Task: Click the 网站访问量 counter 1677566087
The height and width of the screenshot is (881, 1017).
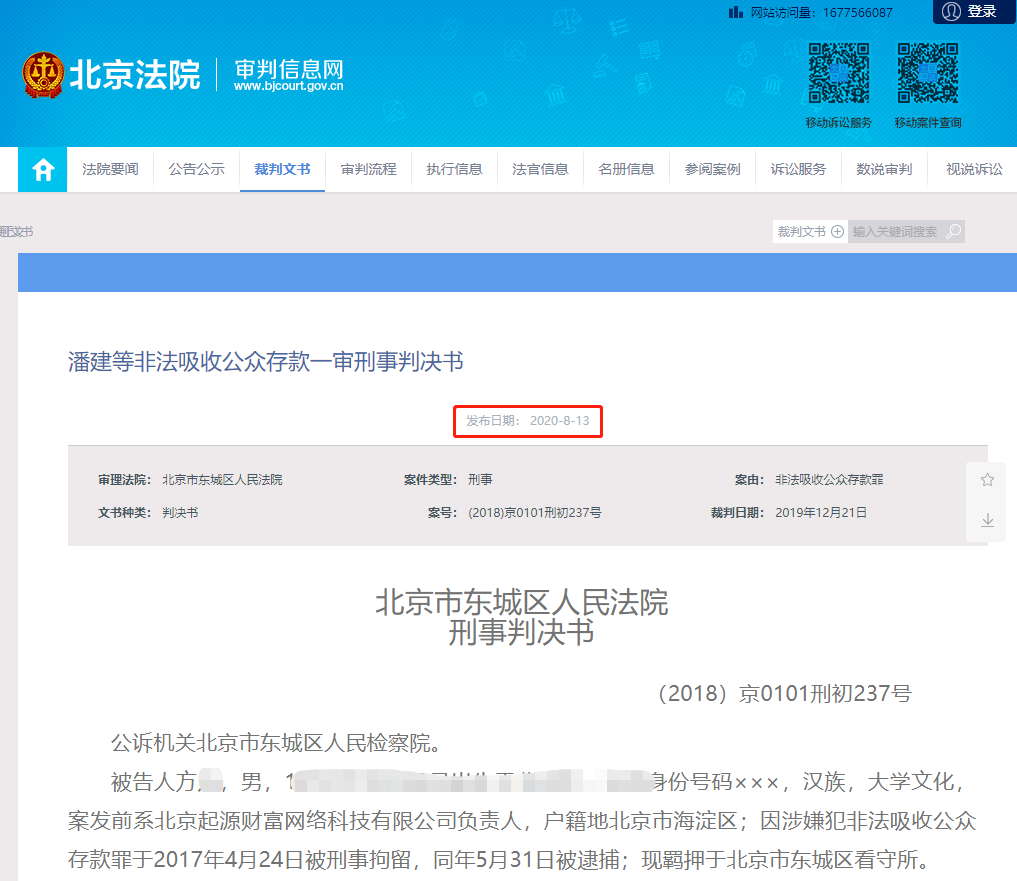Action: click(x=857, y=12)
